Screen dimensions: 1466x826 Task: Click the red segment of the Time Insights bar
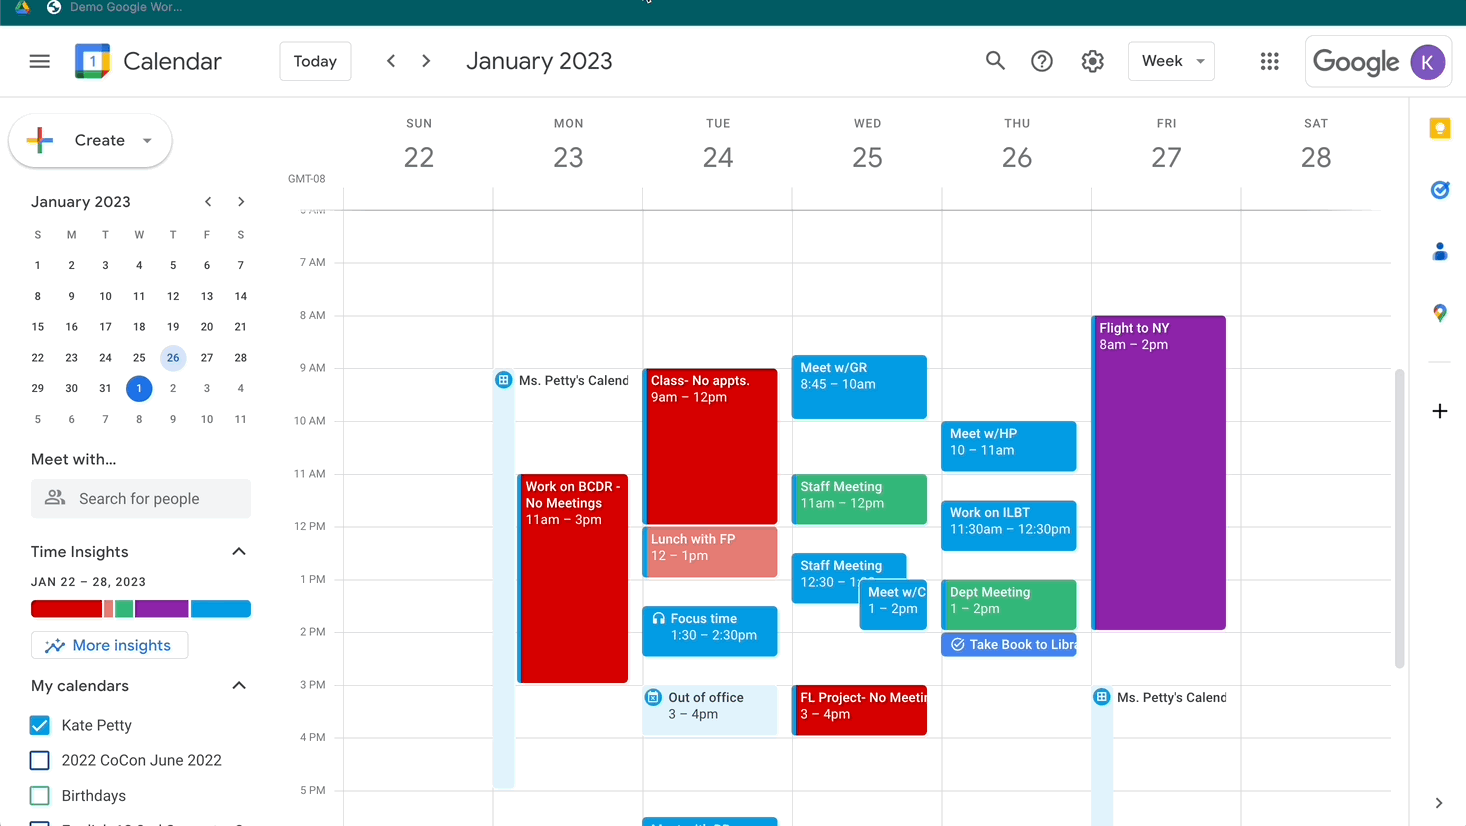click(65, 608)
